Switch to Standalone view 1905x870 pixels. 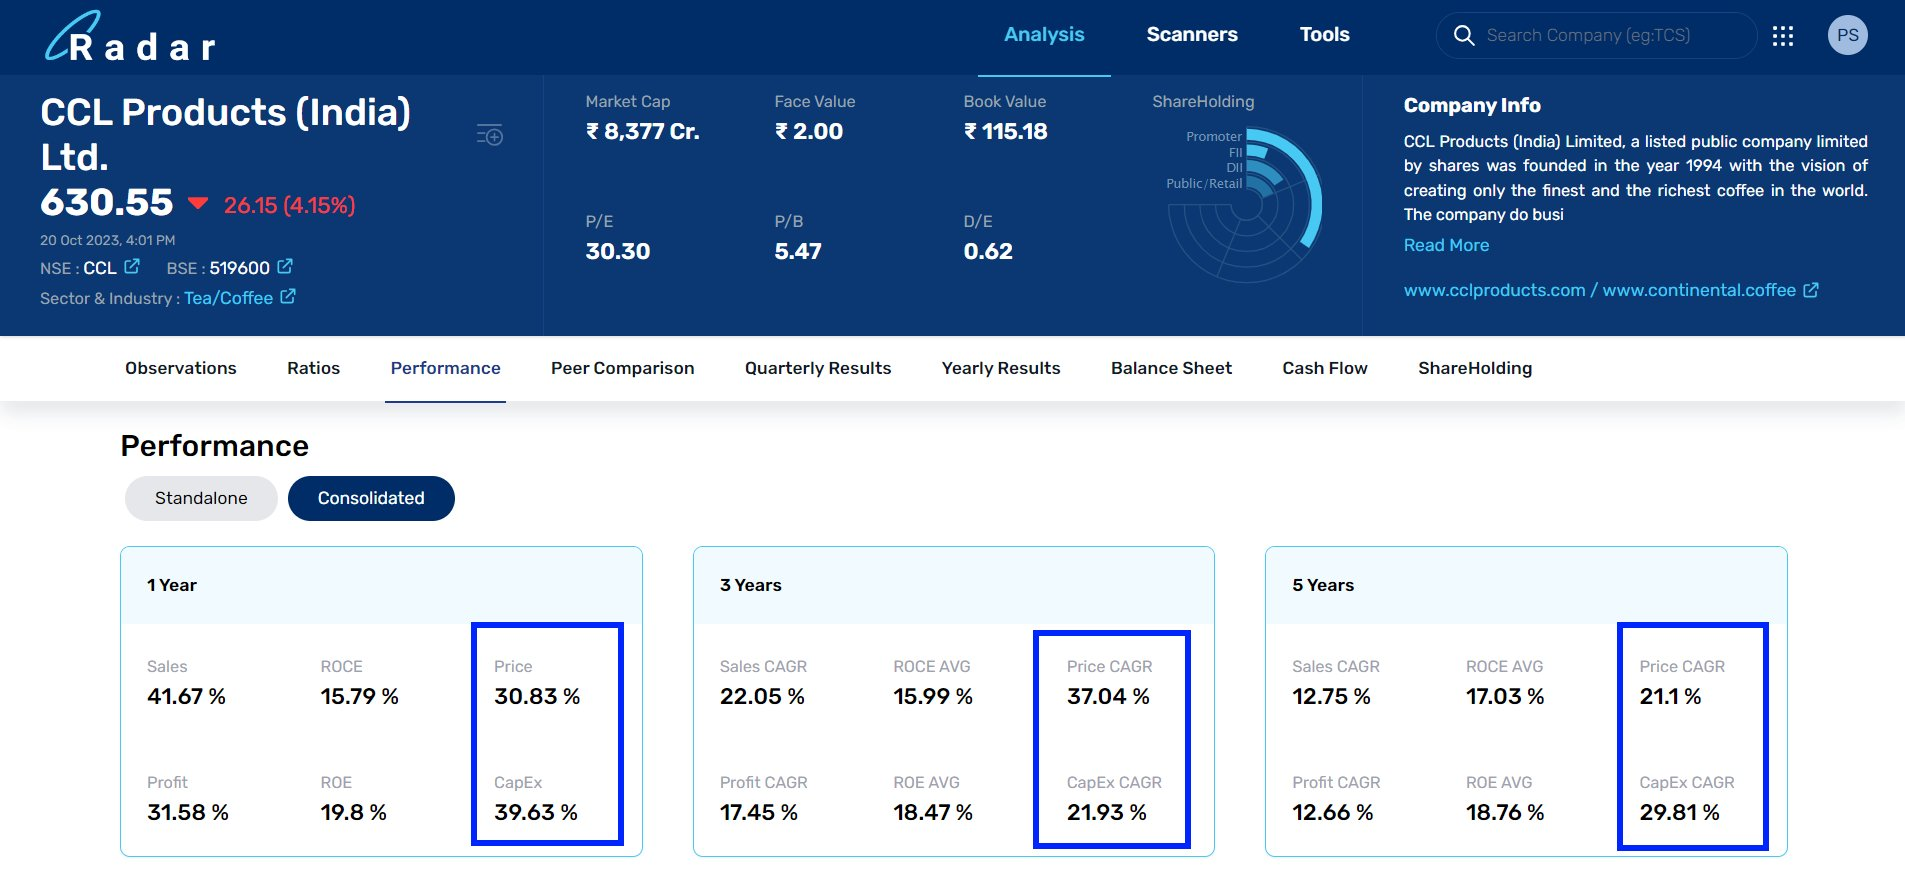coord(201,498)
